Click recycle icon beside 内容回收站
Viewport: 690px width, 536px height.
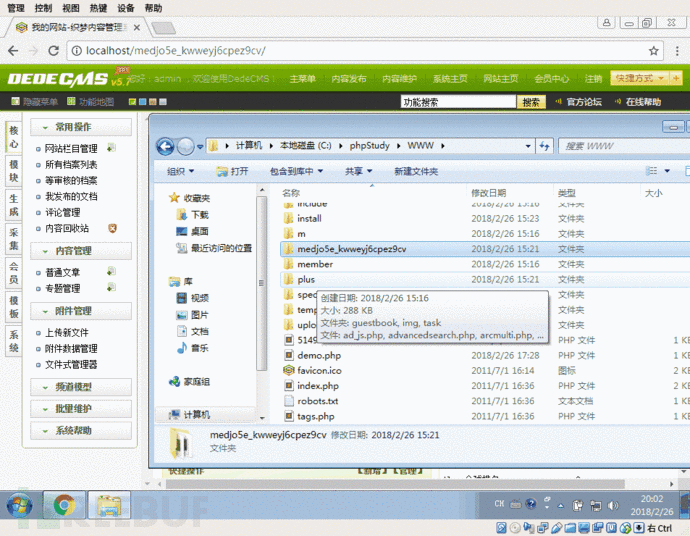112,228
